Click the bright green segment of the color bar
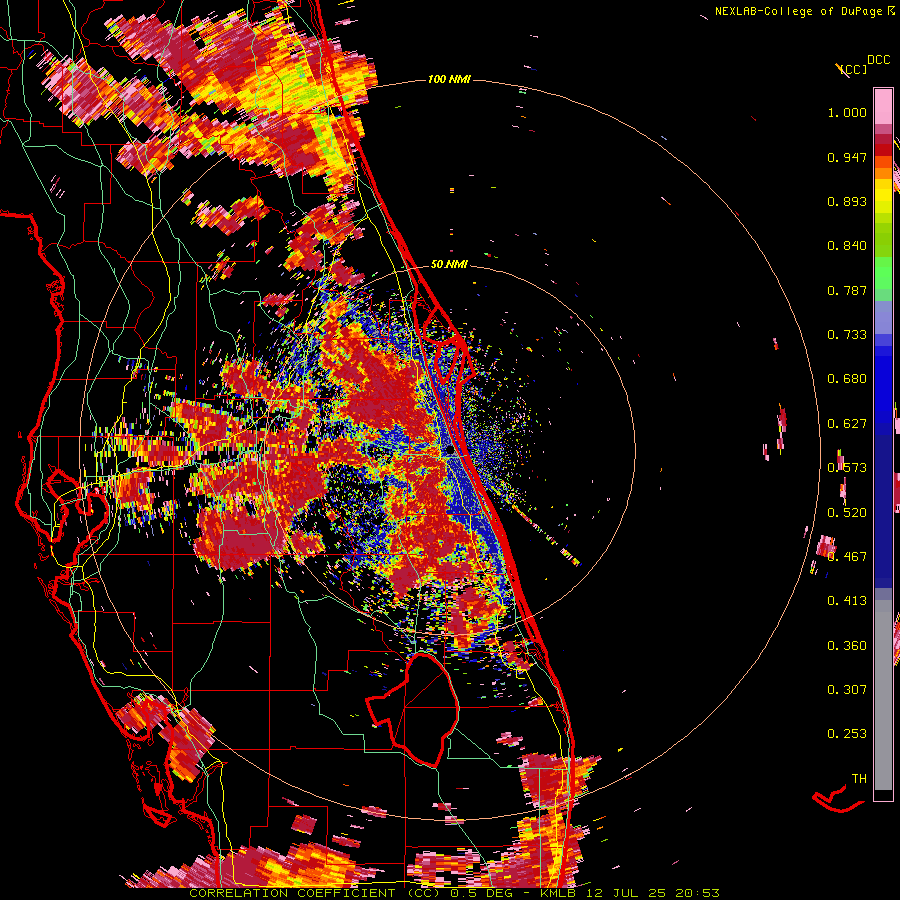900x900 pixels. click(883, 273)
